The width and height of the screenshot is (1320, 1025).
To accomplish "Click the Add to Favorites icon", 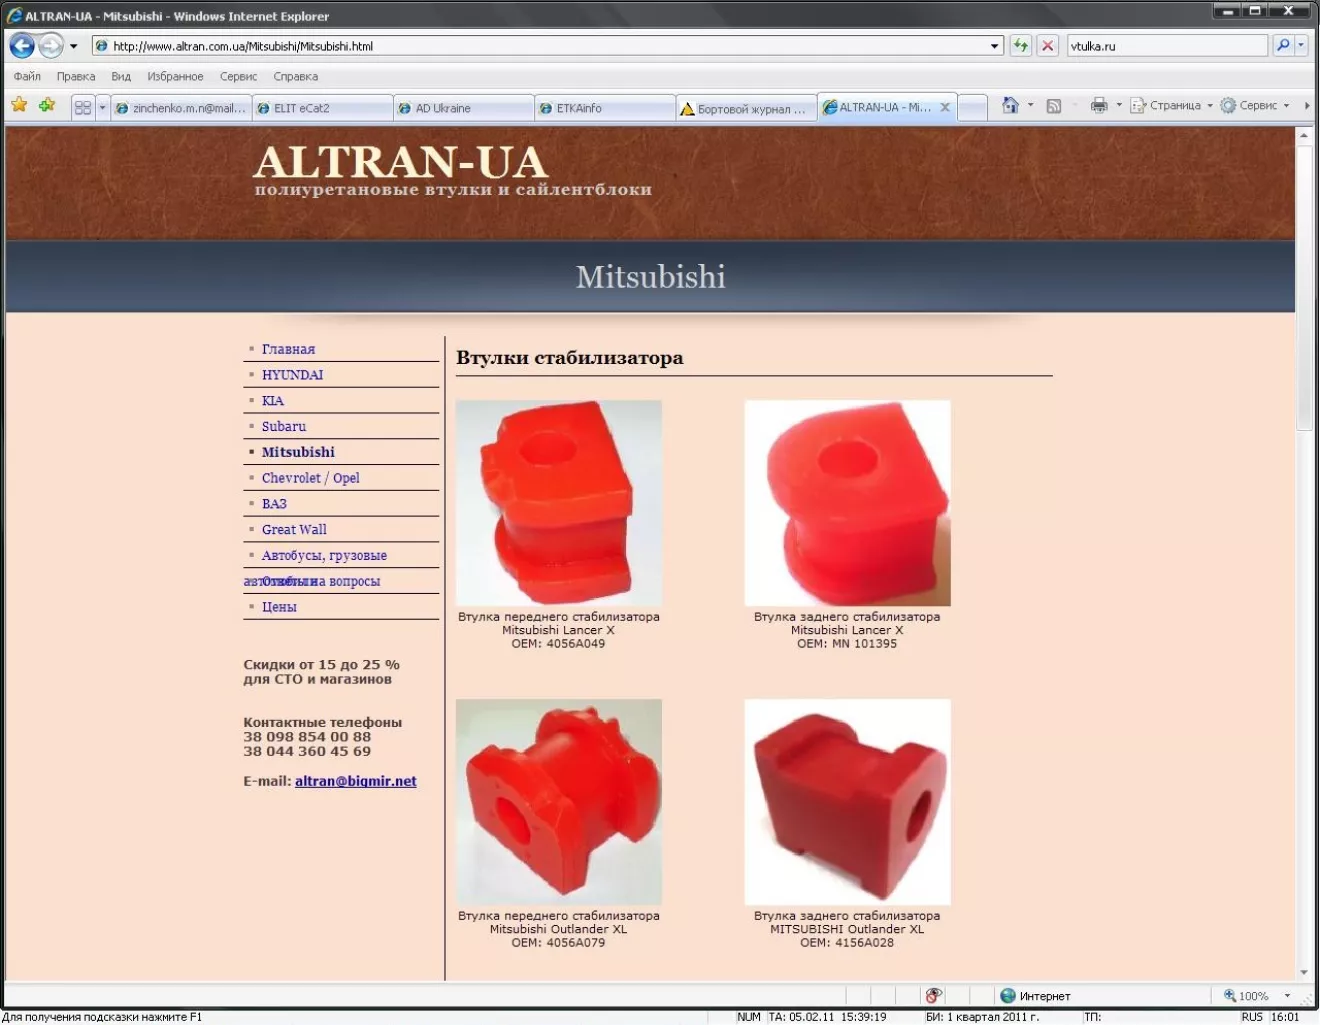I will pos(47,105).
